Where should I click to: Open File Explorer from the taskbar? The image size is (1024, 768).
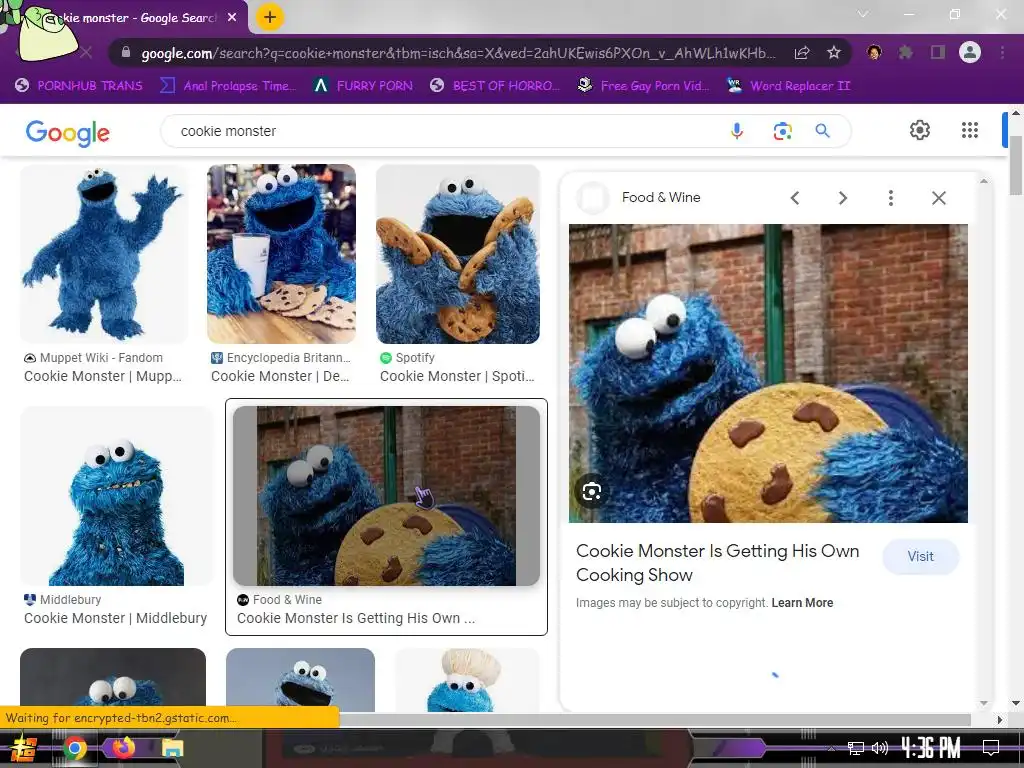coord(172,748)
